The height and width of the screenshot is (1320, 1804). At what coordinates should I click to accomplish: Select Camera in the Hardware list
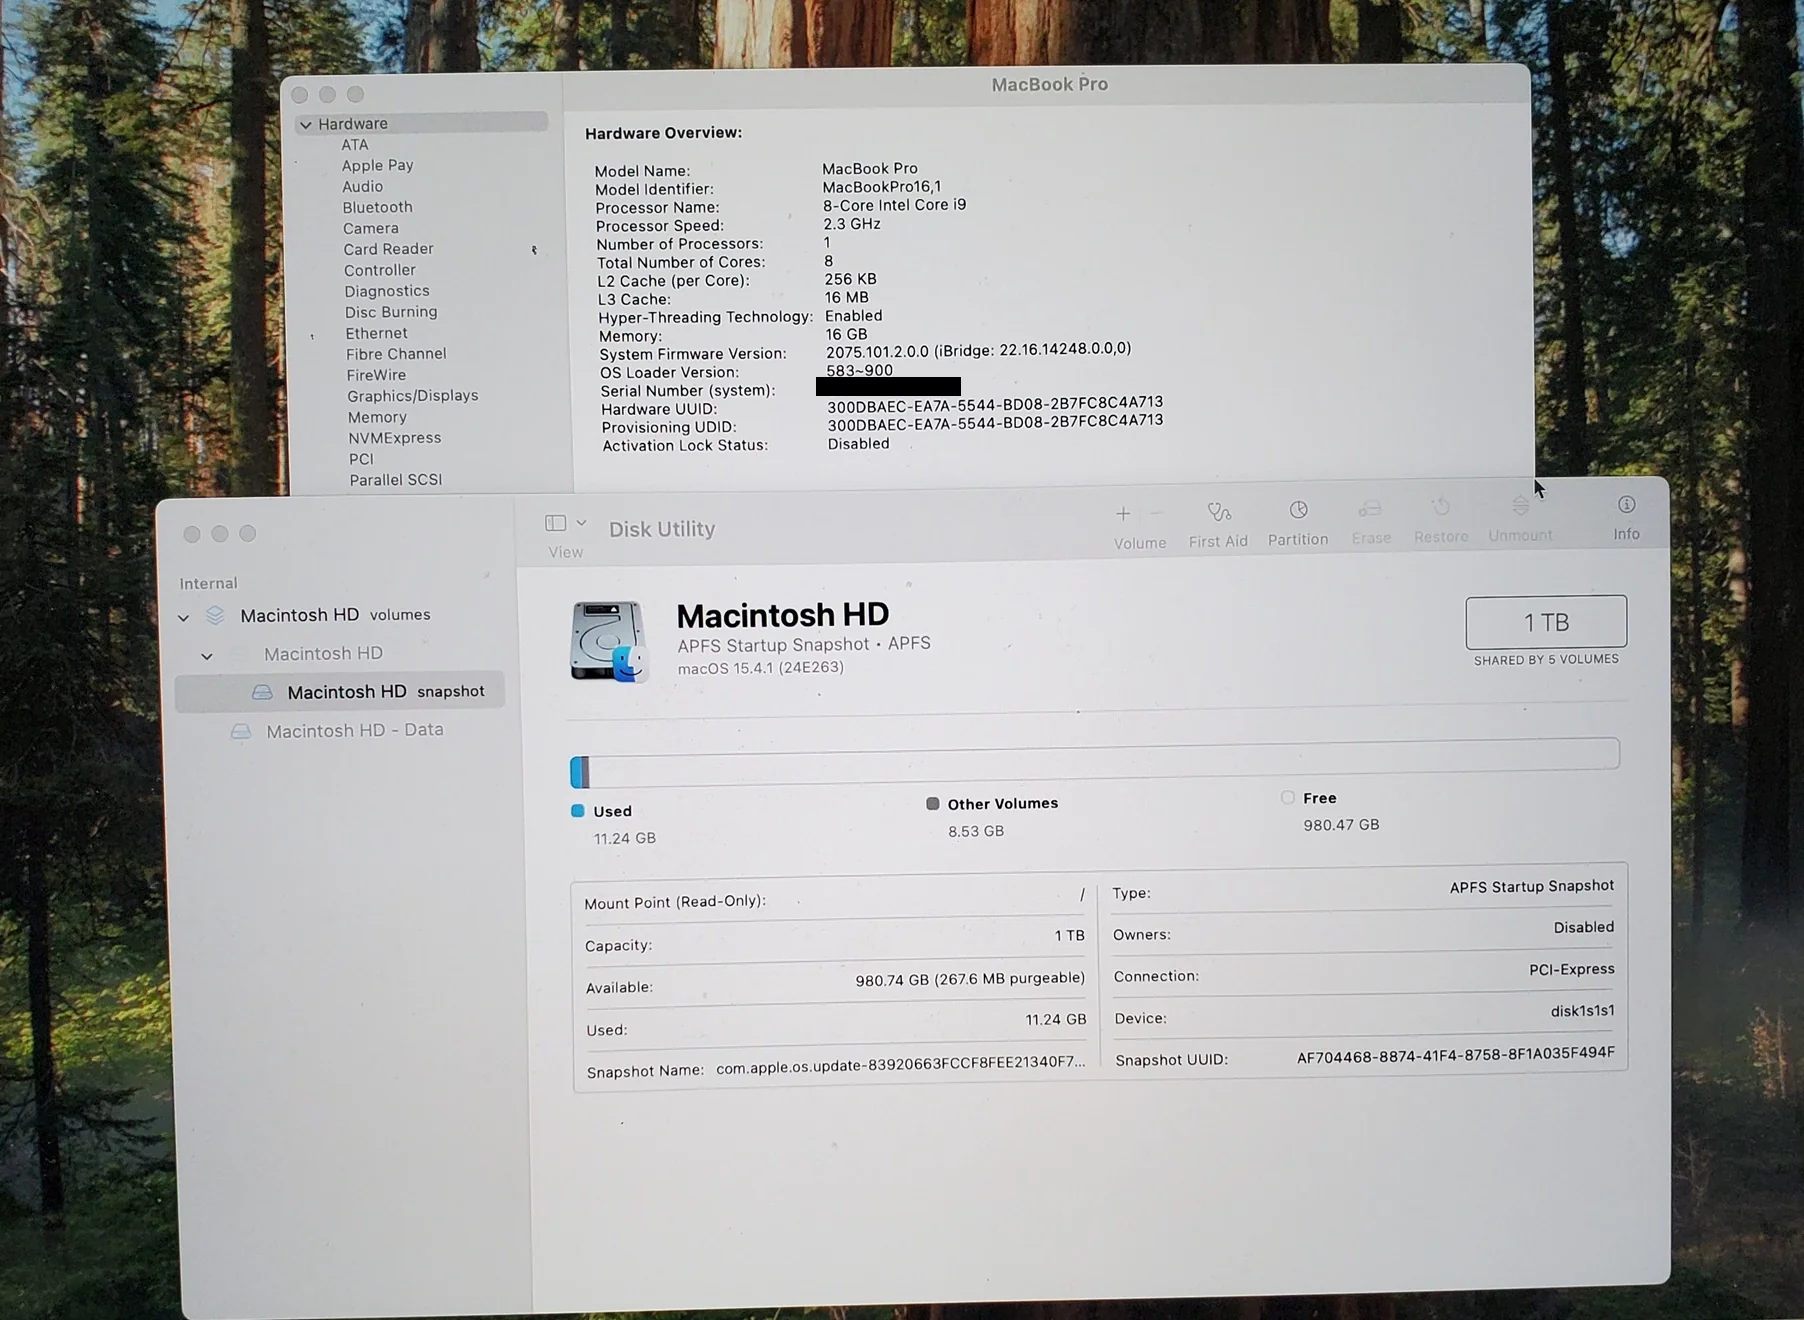pyautogui.click(x=371, y=228)
